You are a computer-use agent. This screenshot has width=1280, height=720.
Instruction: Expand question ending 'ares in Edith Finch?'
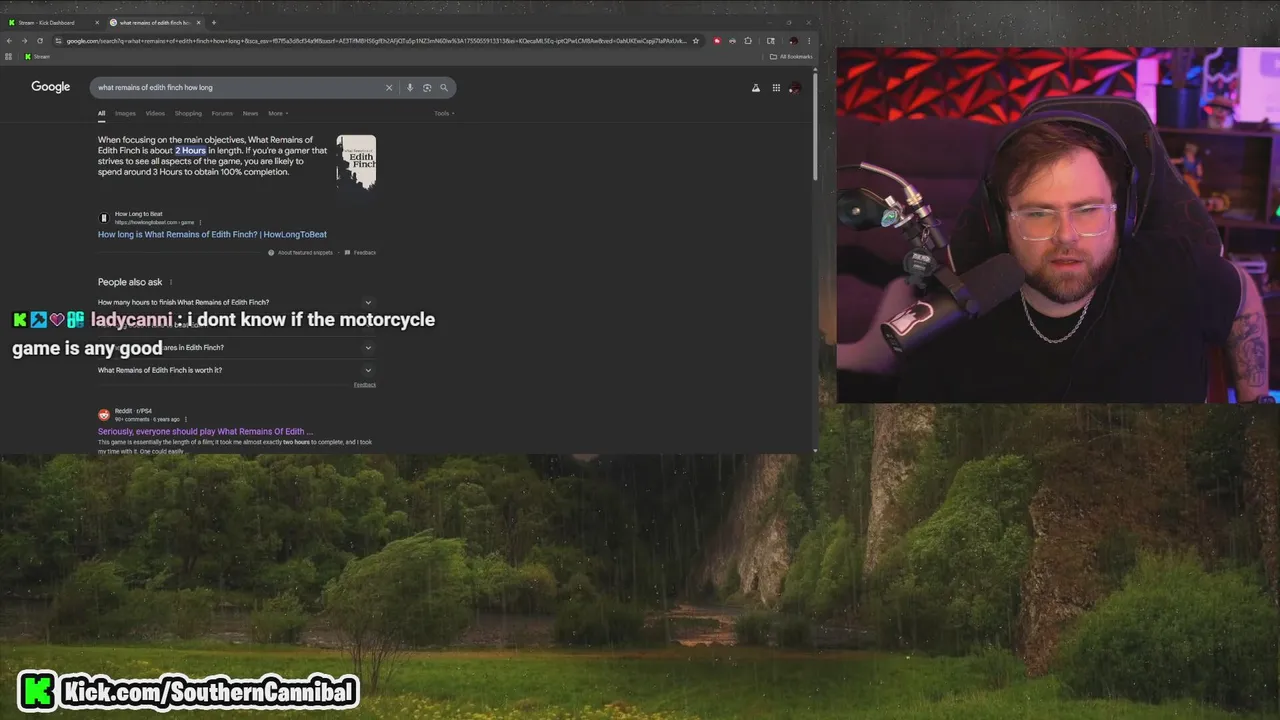(x=235, y=347)
